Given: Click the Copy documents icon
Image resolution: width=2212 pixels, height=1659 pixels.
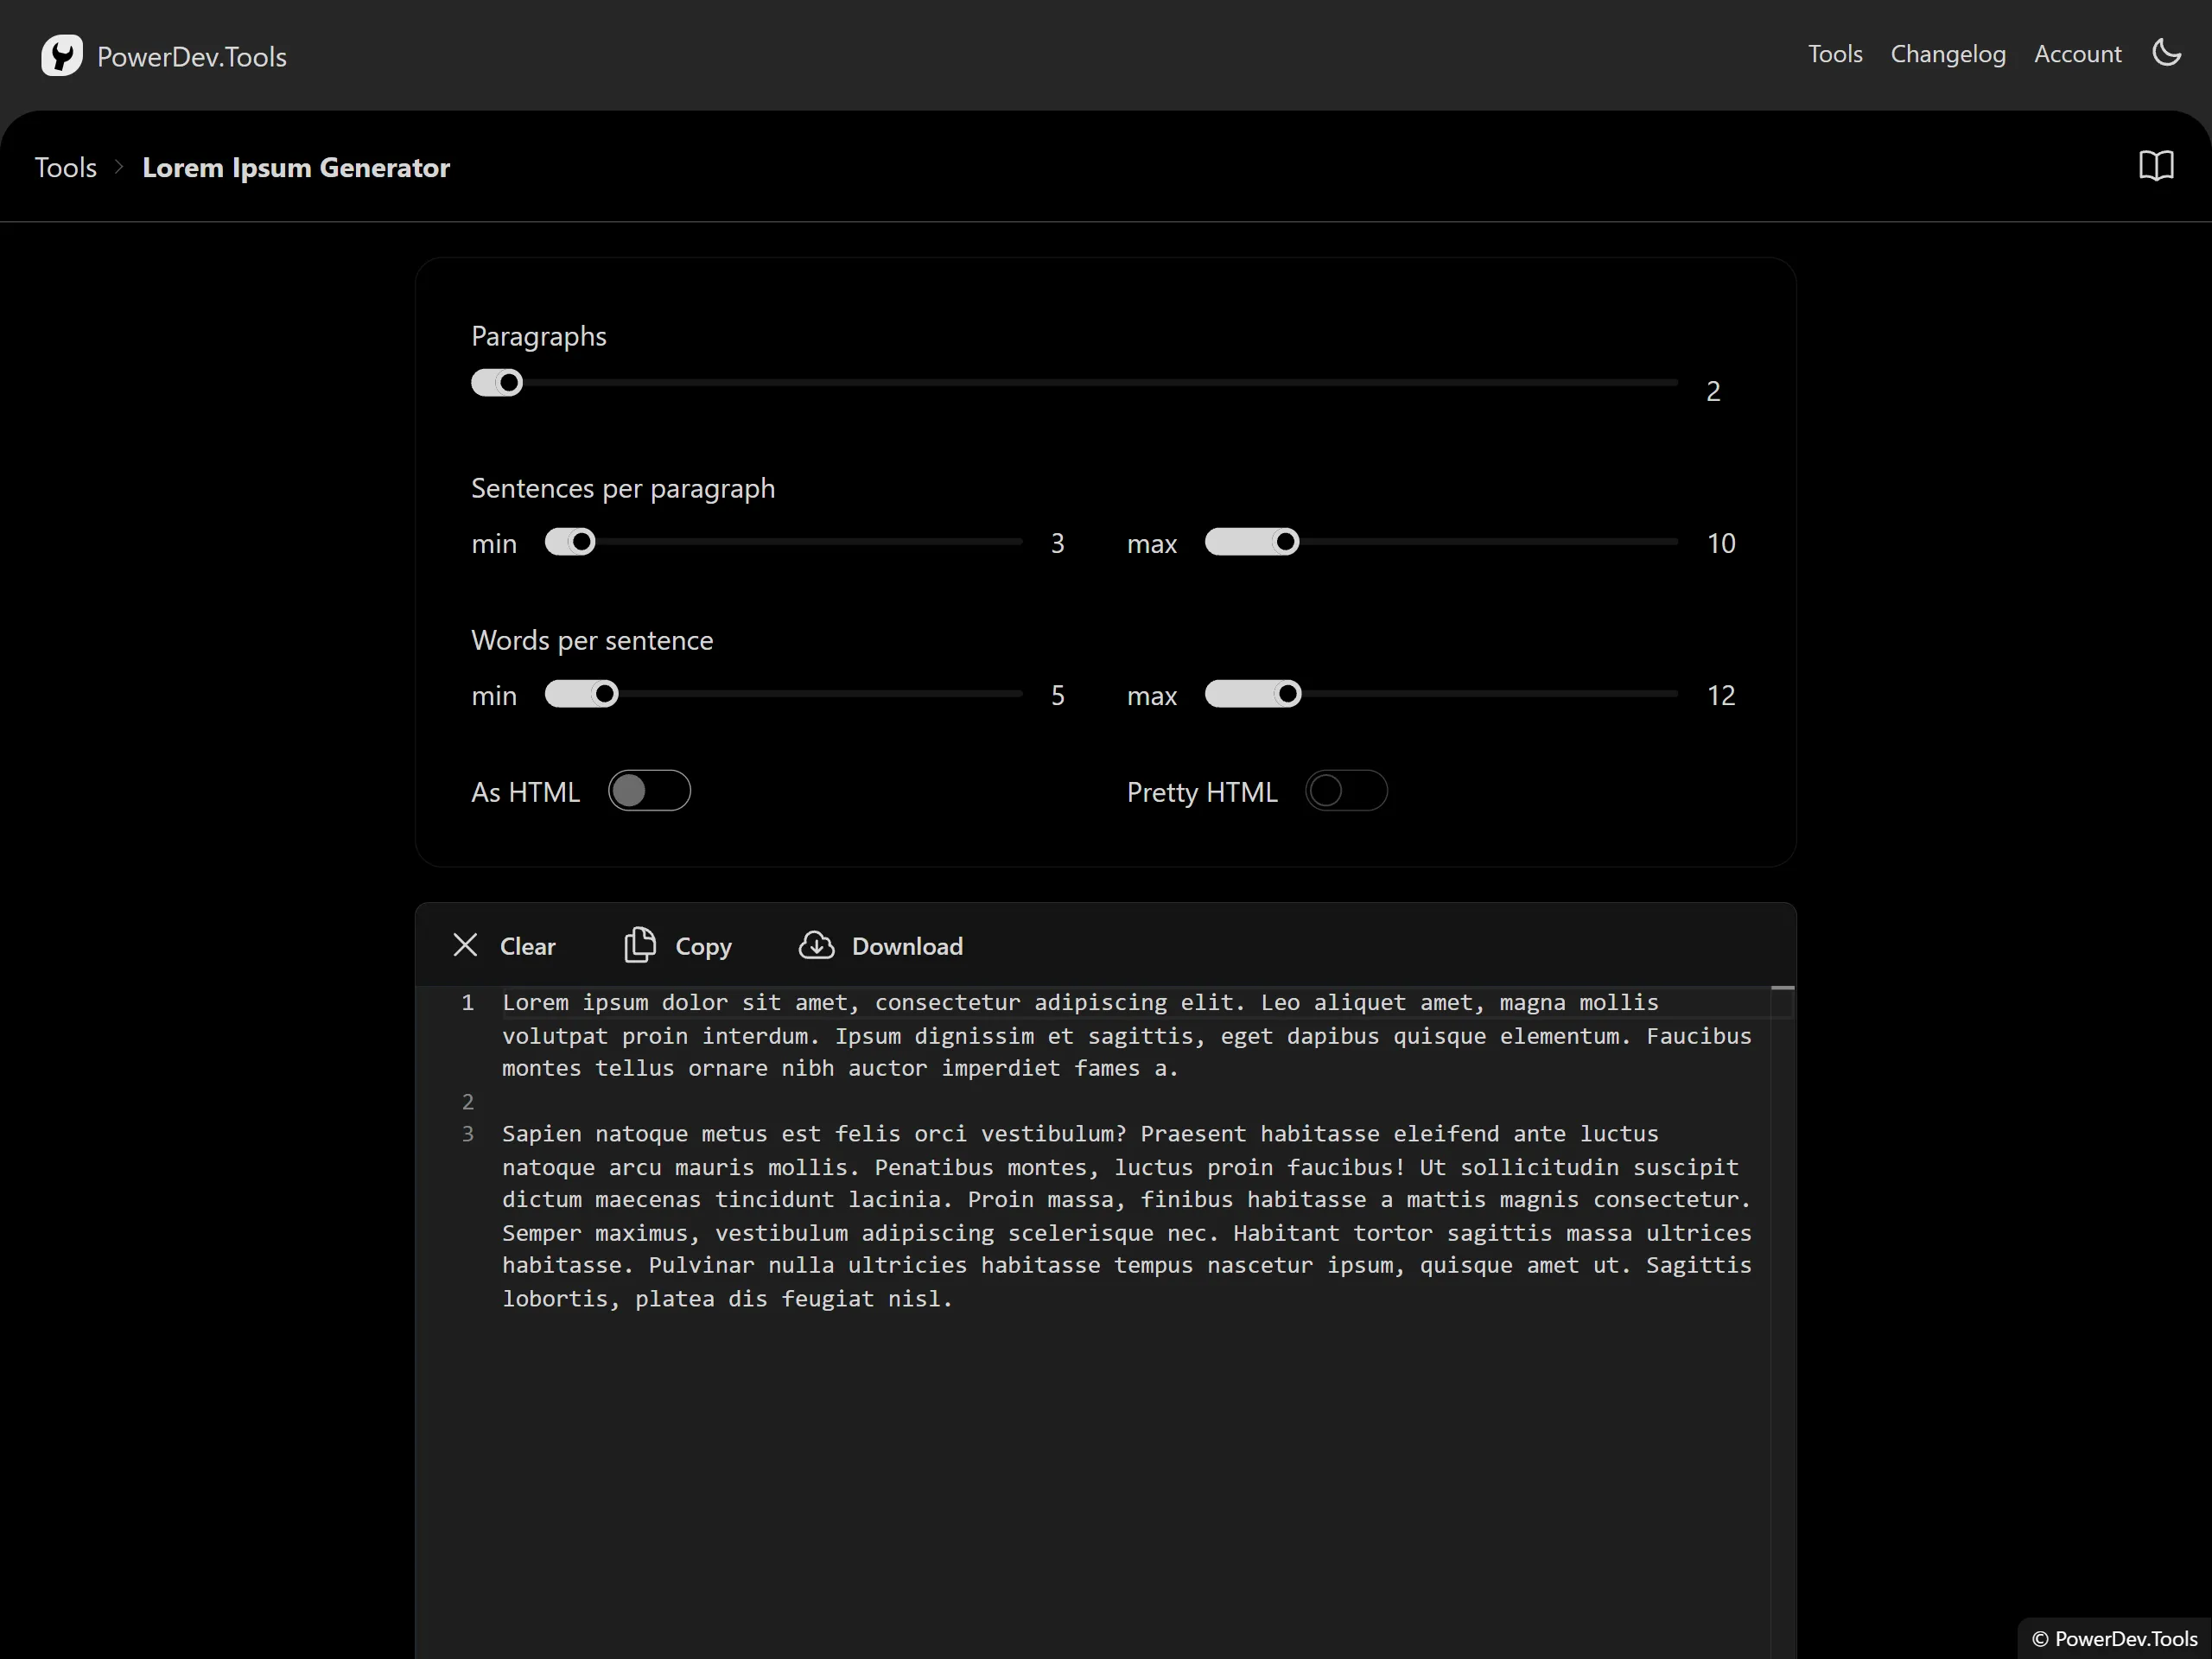Looking at the screenshot, I should pos(640,945).
